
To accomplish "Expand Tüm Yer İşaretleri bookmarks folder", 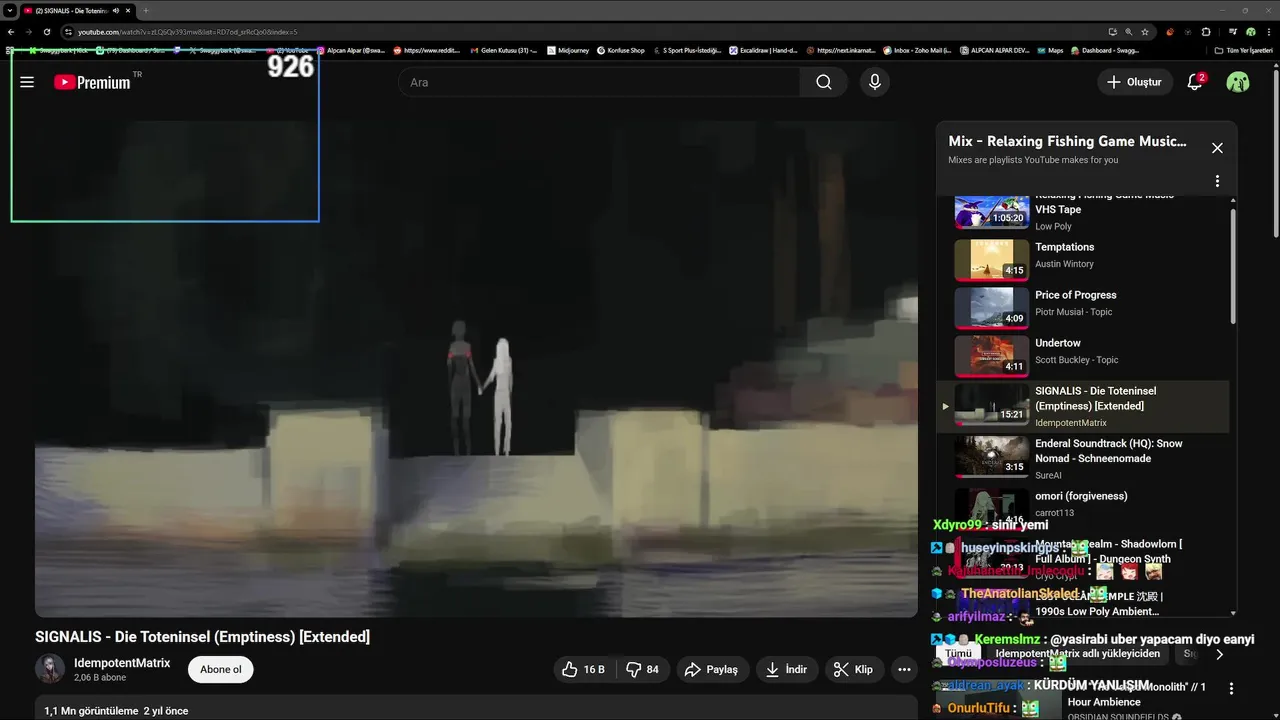I will 1243,50.
